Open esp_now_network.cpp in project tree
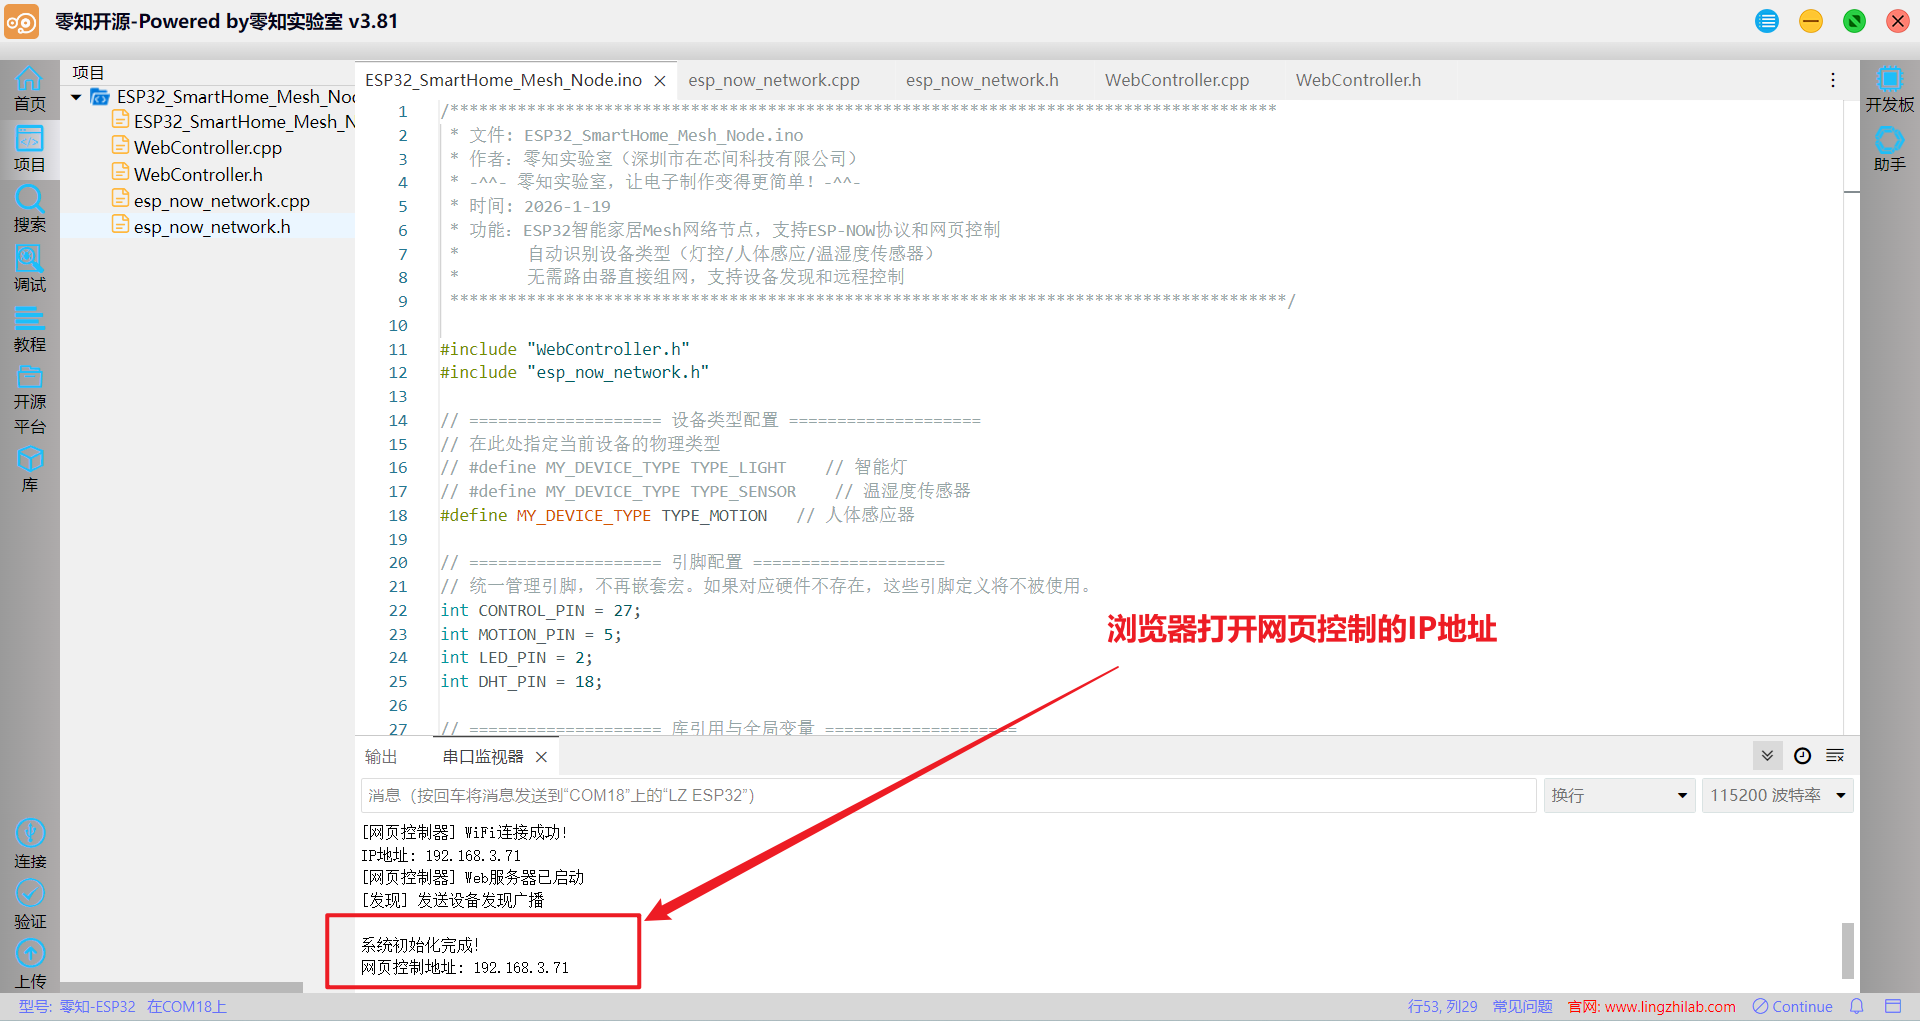Image resolution: width=1920 pixels, height=1021 pixels. [222, 201]
